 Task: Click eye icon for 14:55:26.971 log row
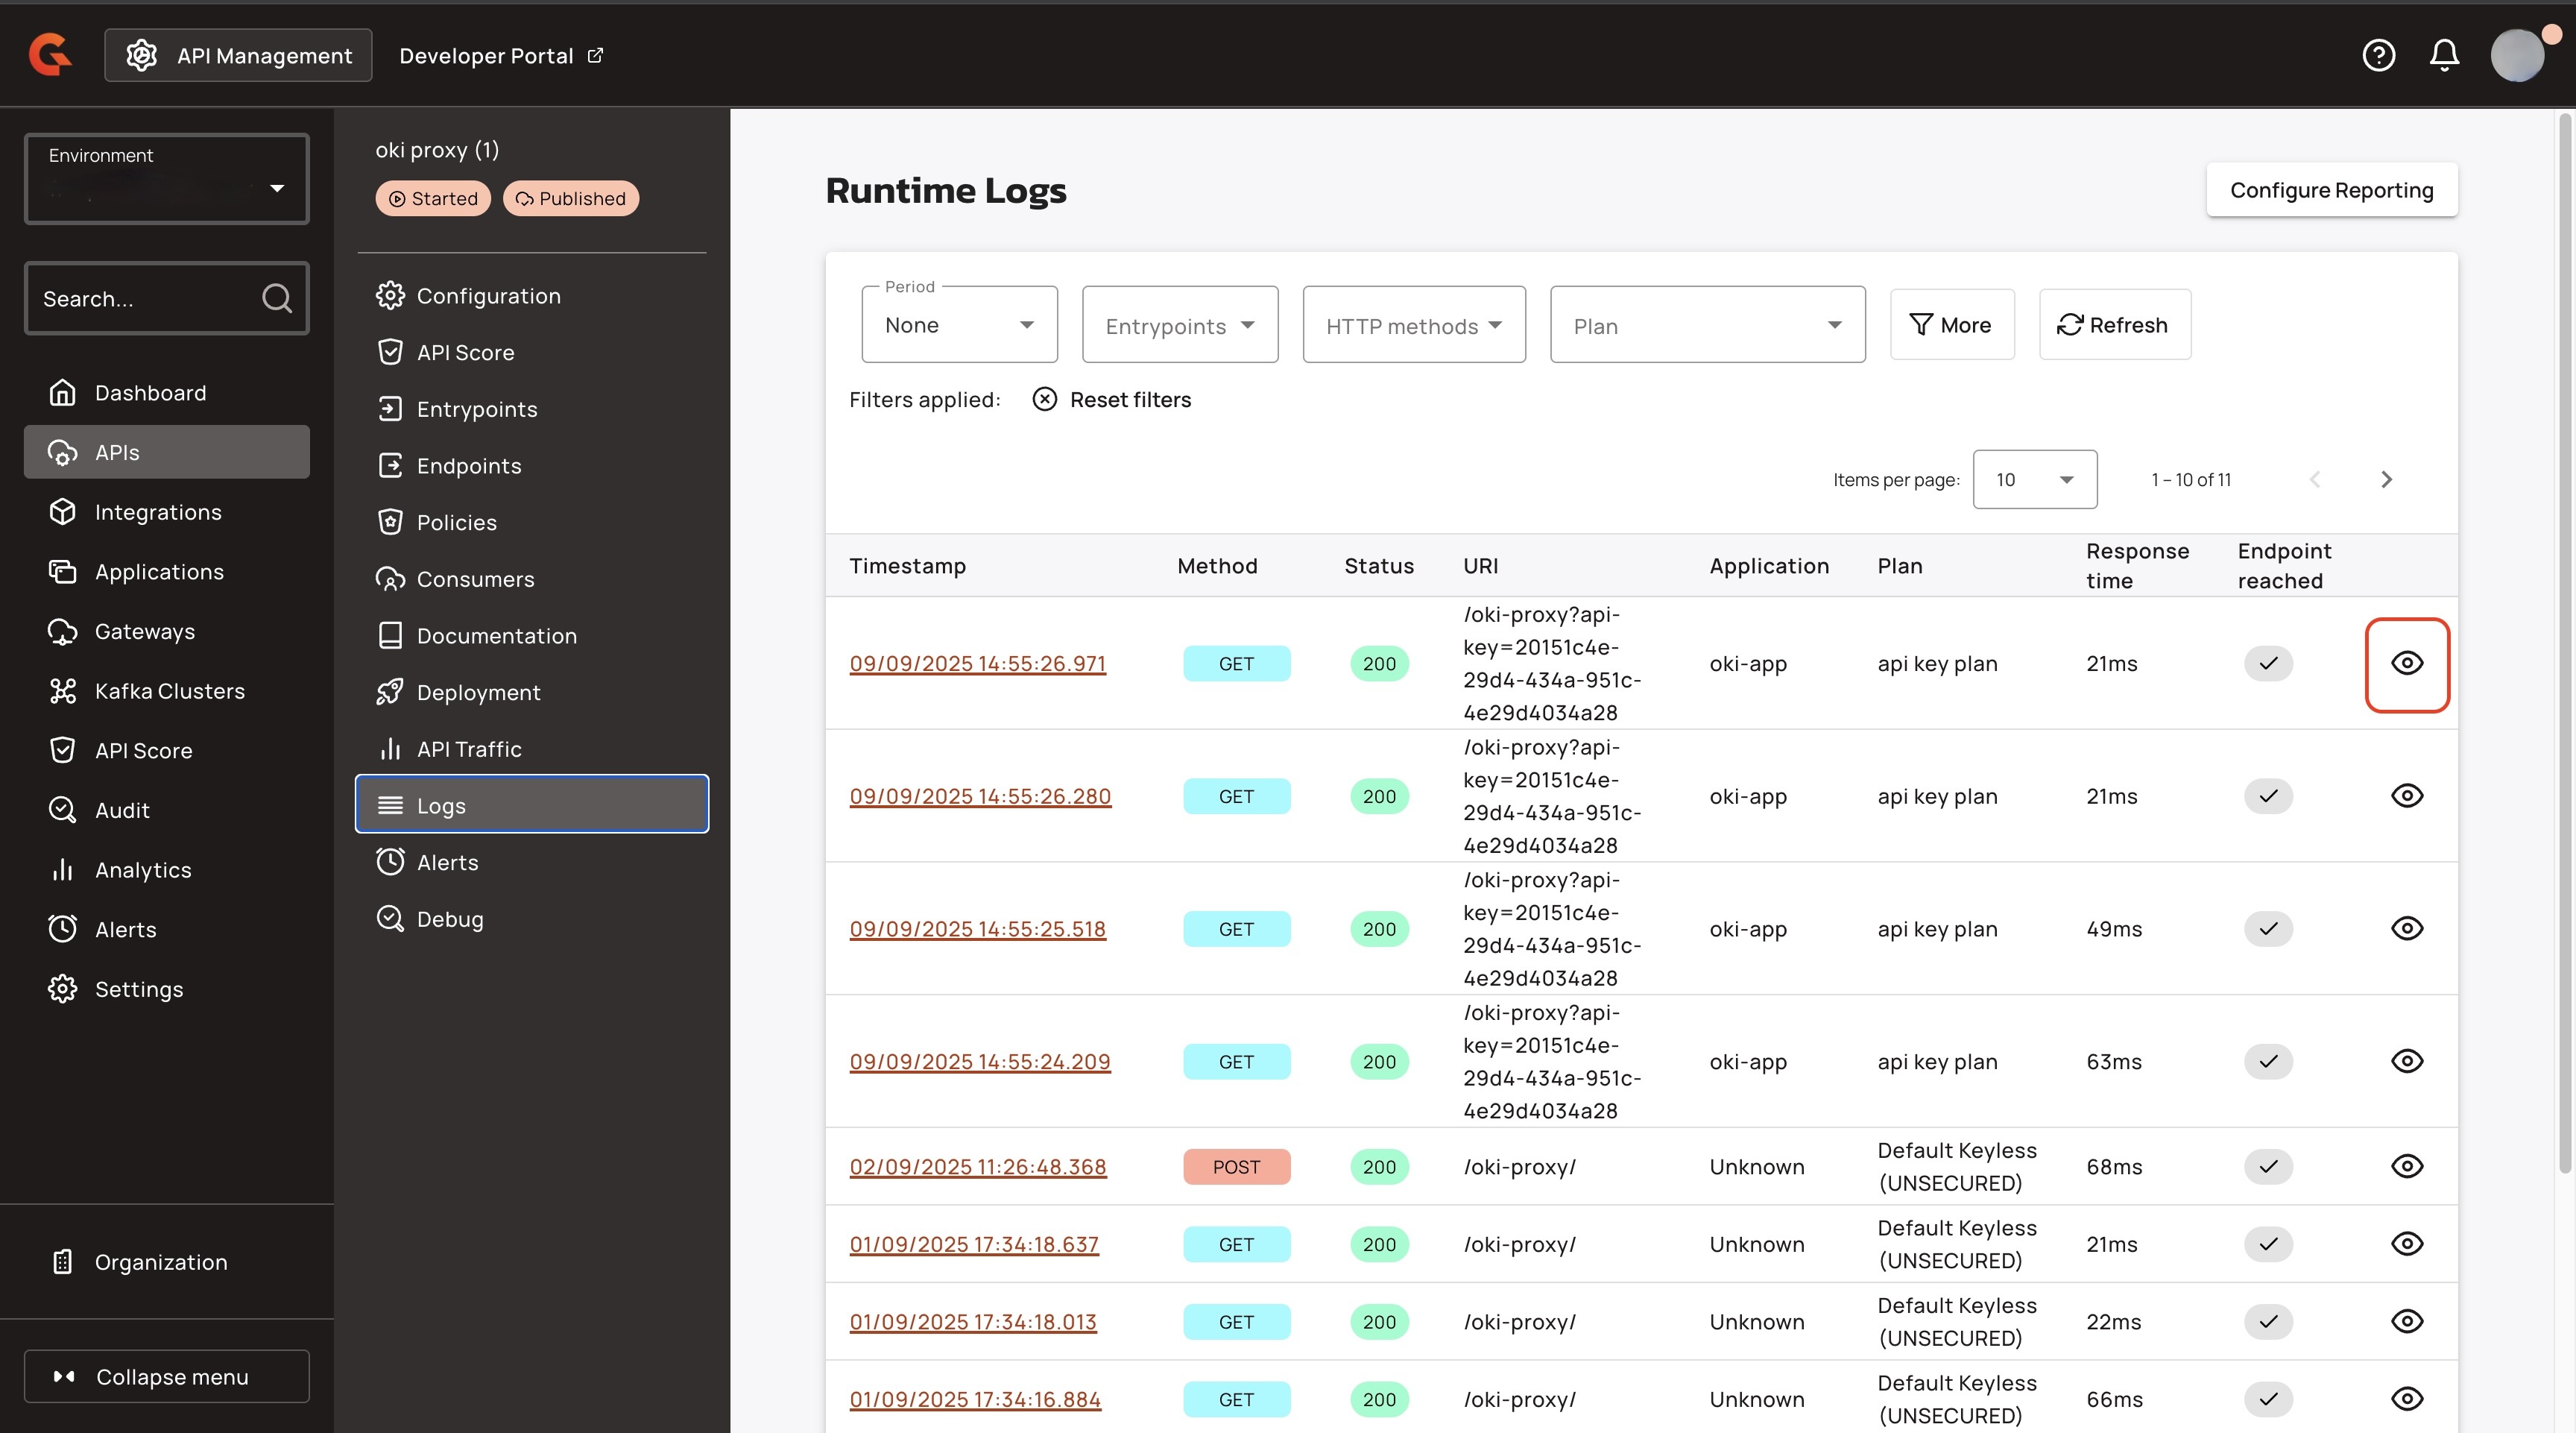pyautogui.click(x=2406, y=663)
